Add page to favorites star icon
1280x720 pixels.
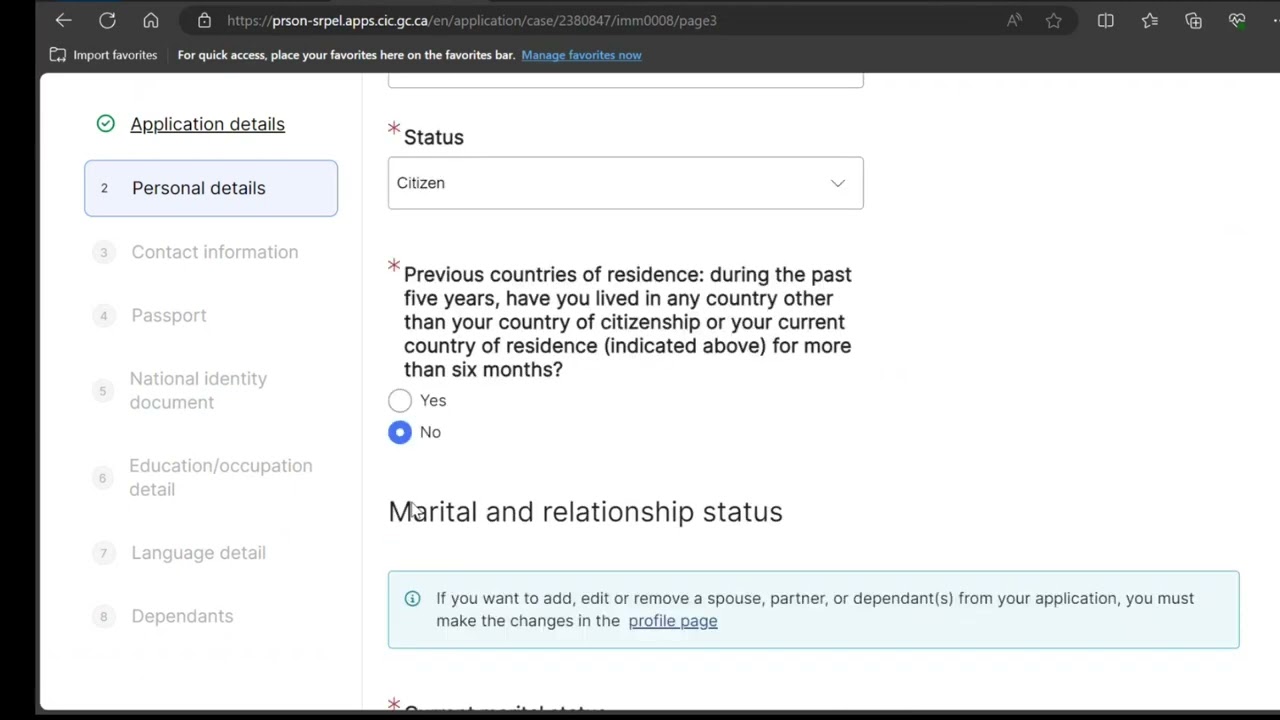(1054, 20)
